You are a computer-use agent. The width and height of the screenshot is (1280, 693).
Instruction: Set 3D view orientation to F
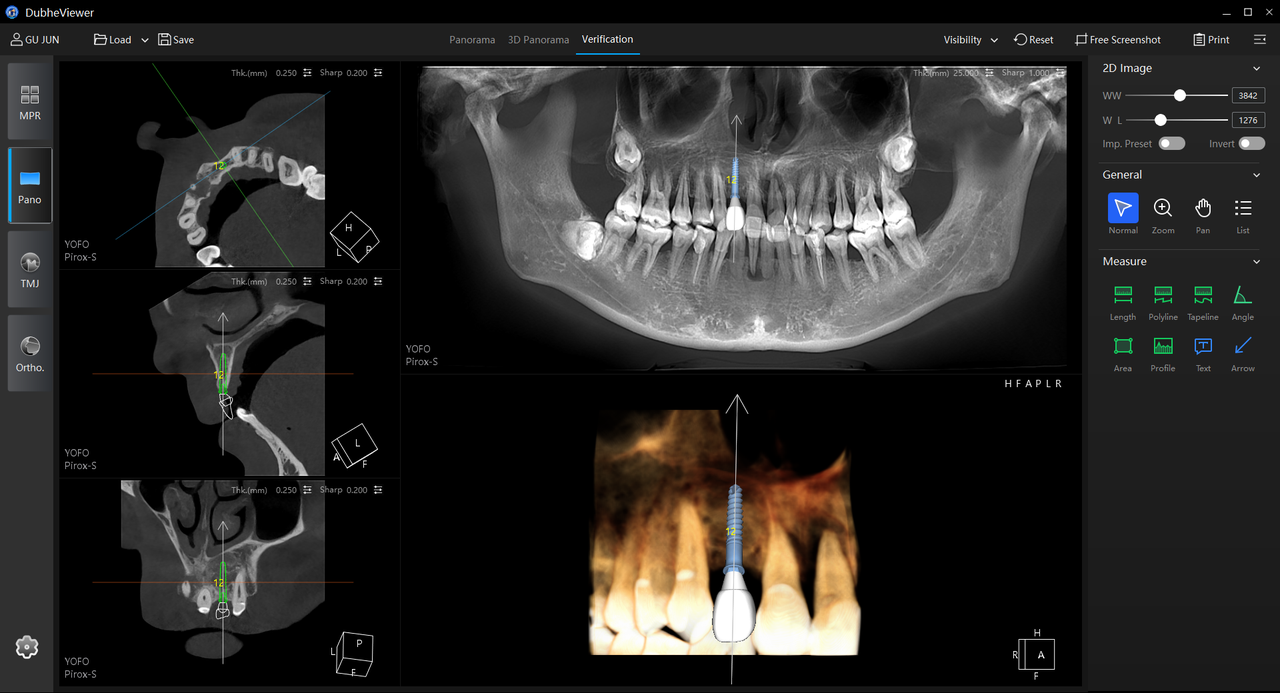(x=1016, y=384)
